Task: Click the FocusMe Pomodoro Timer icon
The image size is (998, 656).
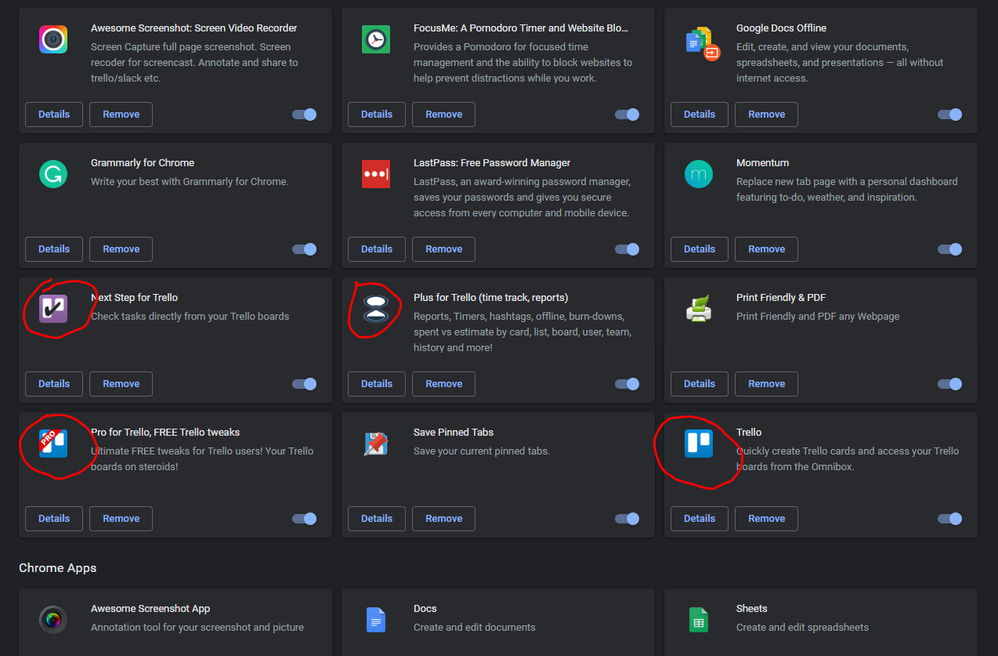Action: coord(376,39)
